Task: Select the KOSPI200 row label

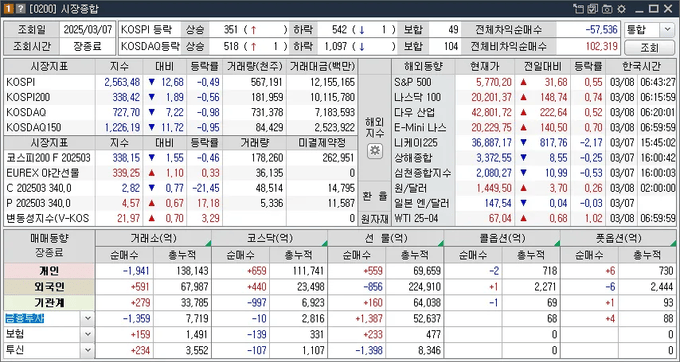Action: coord(27,98)
